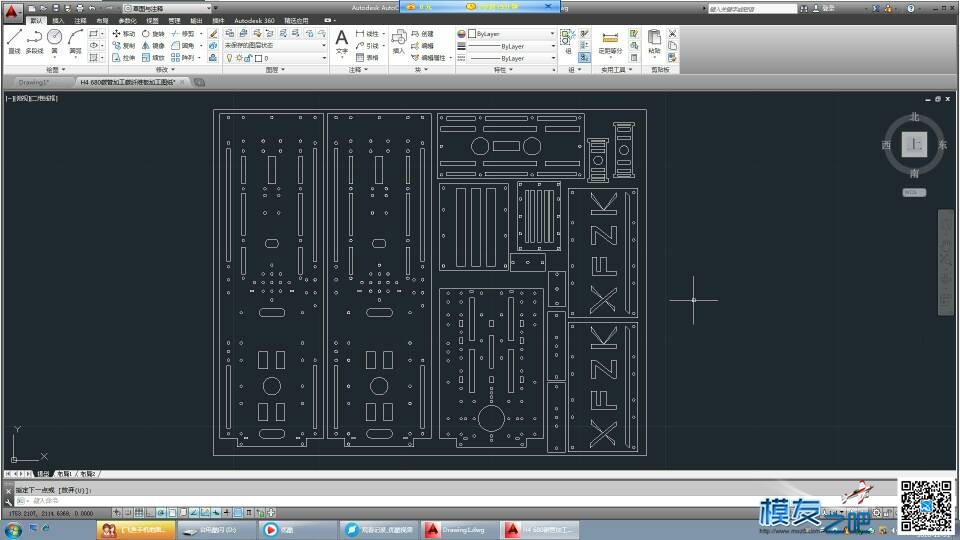Select the Line (直线) draw tool
This screenshot has height=540, width=960.
[x=15, y=40]
